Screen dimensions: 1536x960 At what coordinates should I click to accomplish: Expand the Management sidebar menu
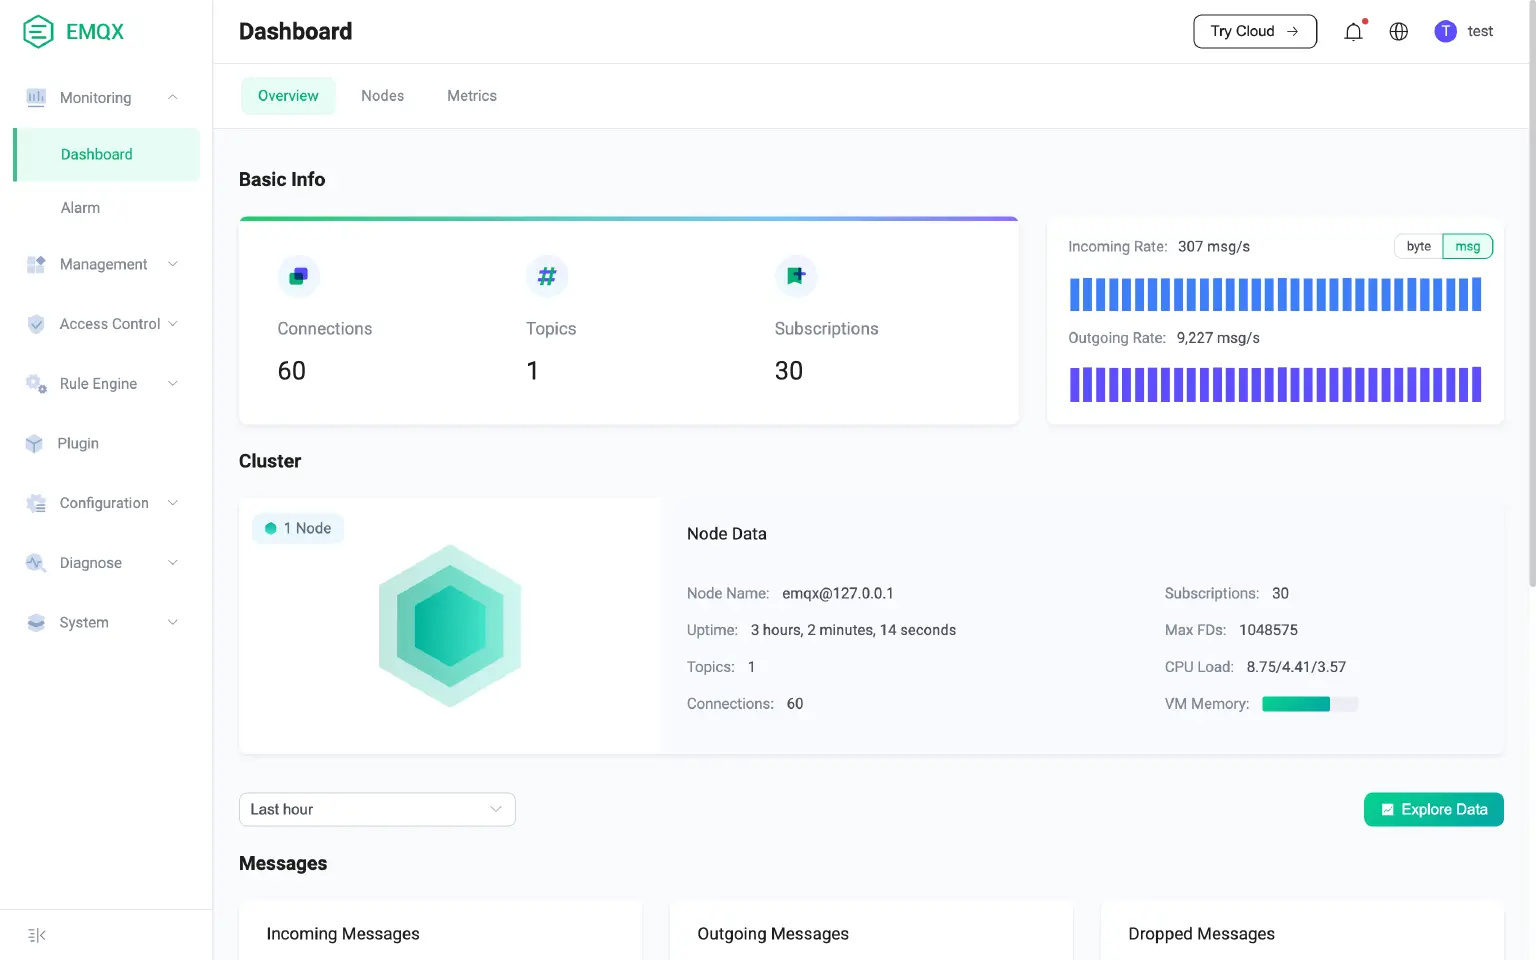[x=103, y=264]
